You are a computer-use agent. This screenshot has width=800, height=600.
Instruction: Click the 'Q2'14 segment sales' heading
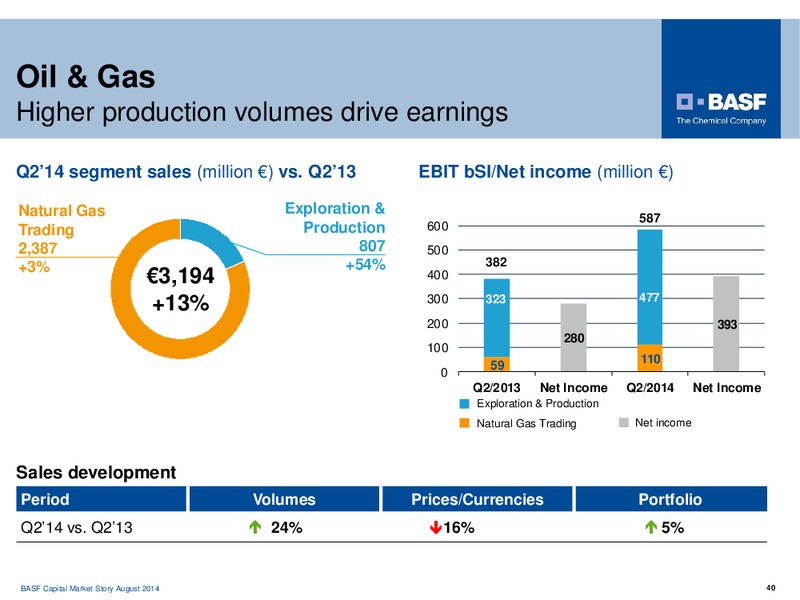coord(104,172)
